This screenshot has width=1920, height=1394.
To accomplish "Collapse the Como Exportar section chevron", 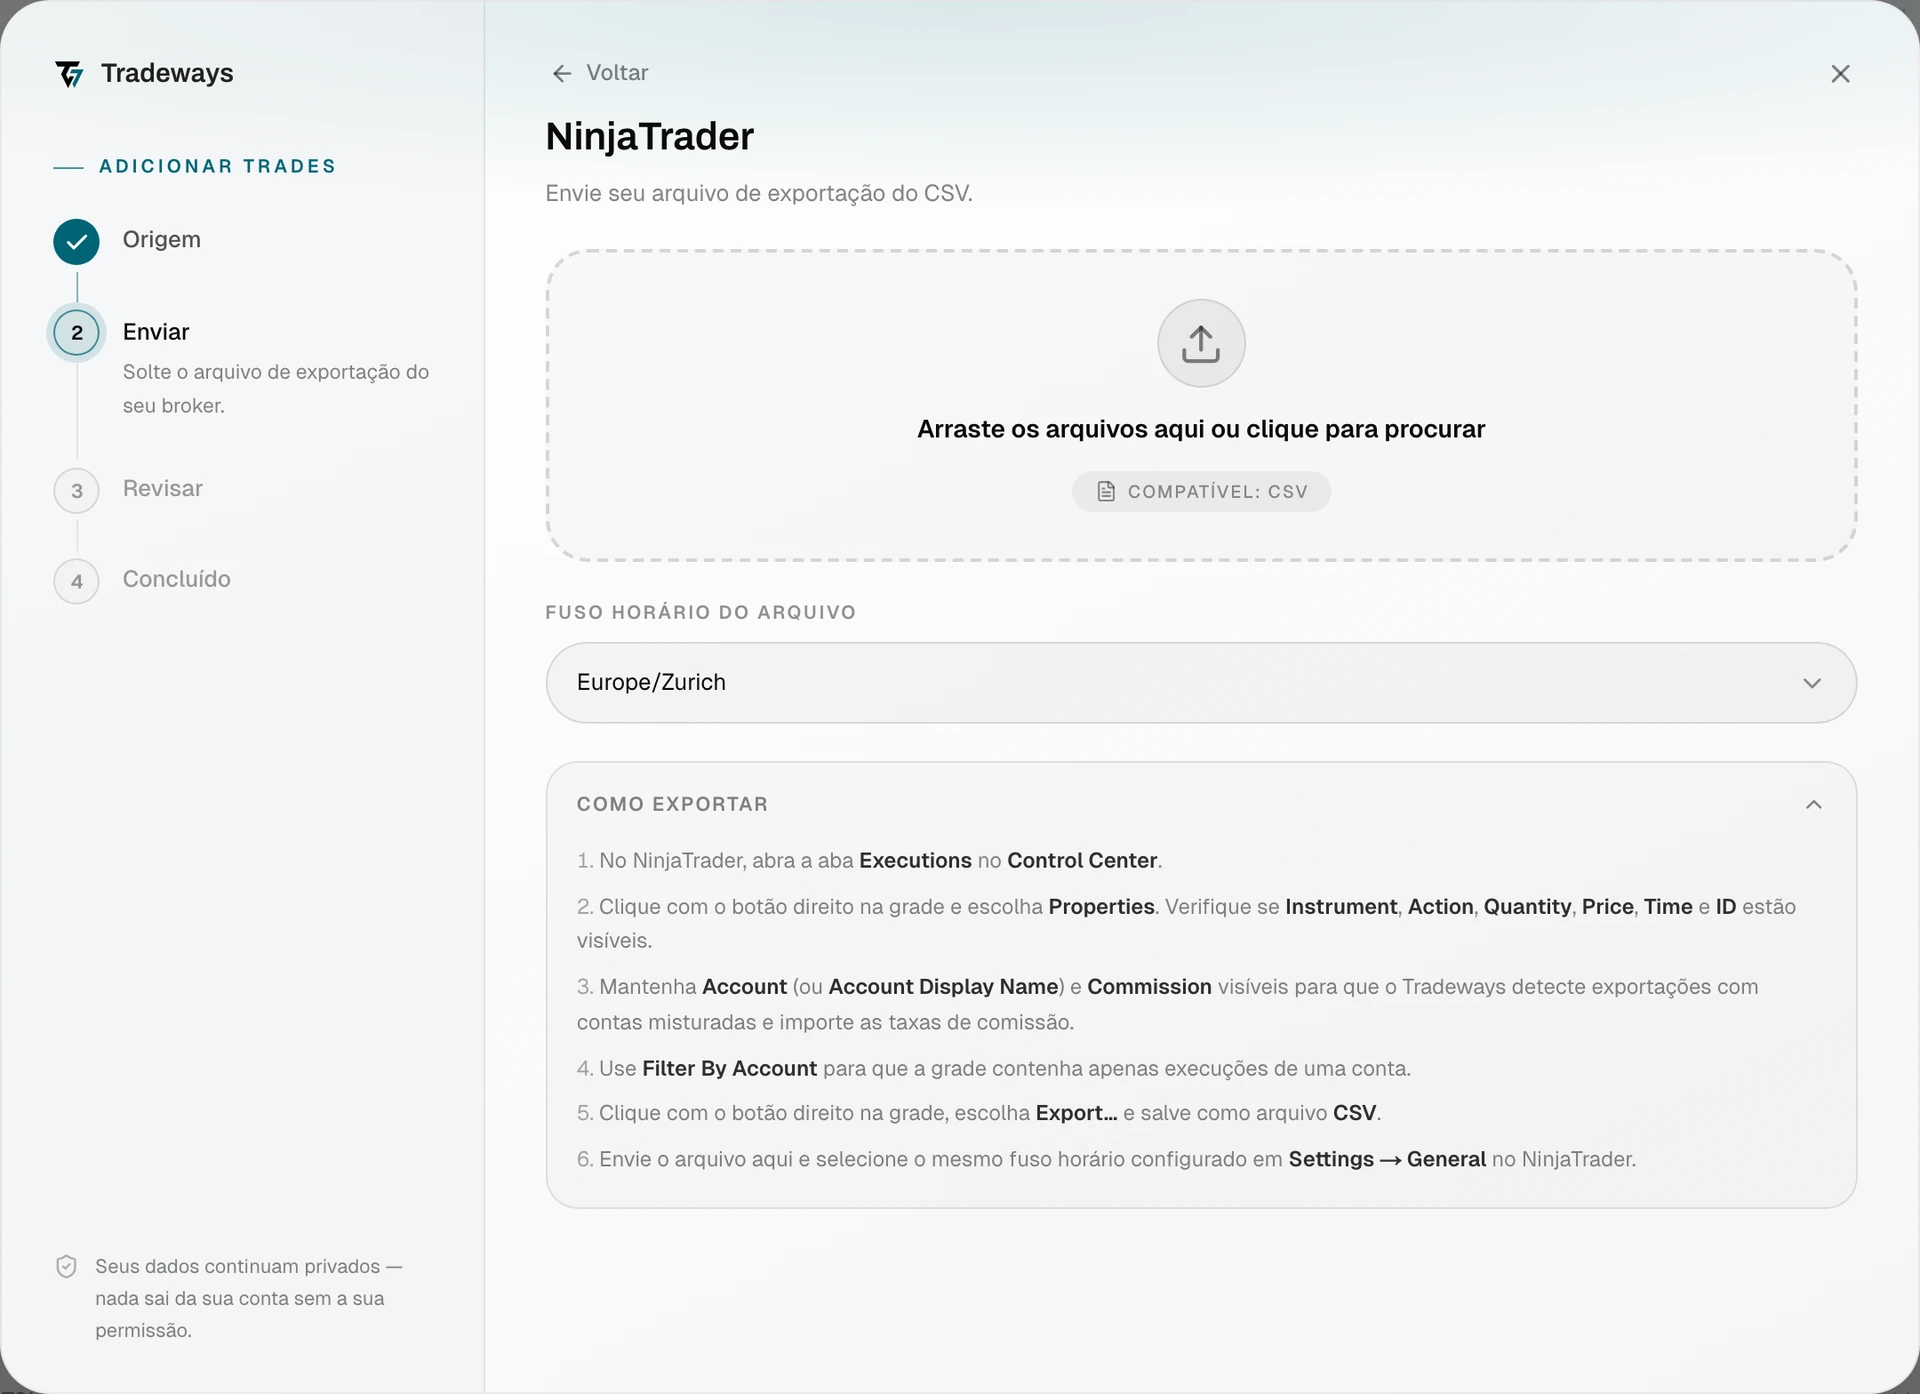I will [1813, 805].
